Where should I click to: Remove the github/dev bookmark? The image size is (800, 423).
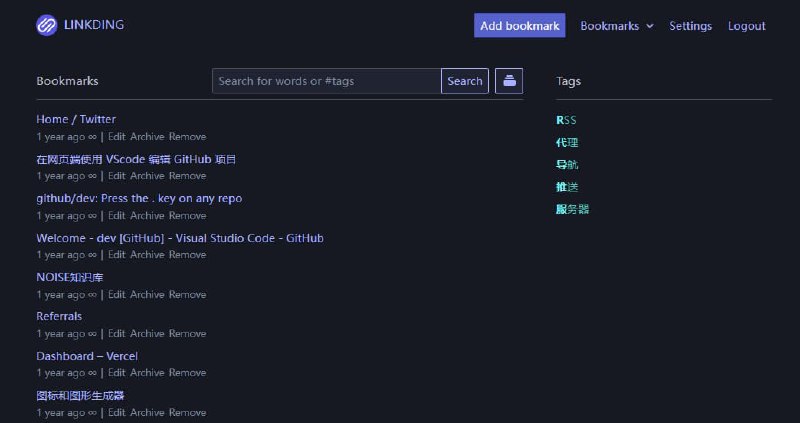[188, 216]
